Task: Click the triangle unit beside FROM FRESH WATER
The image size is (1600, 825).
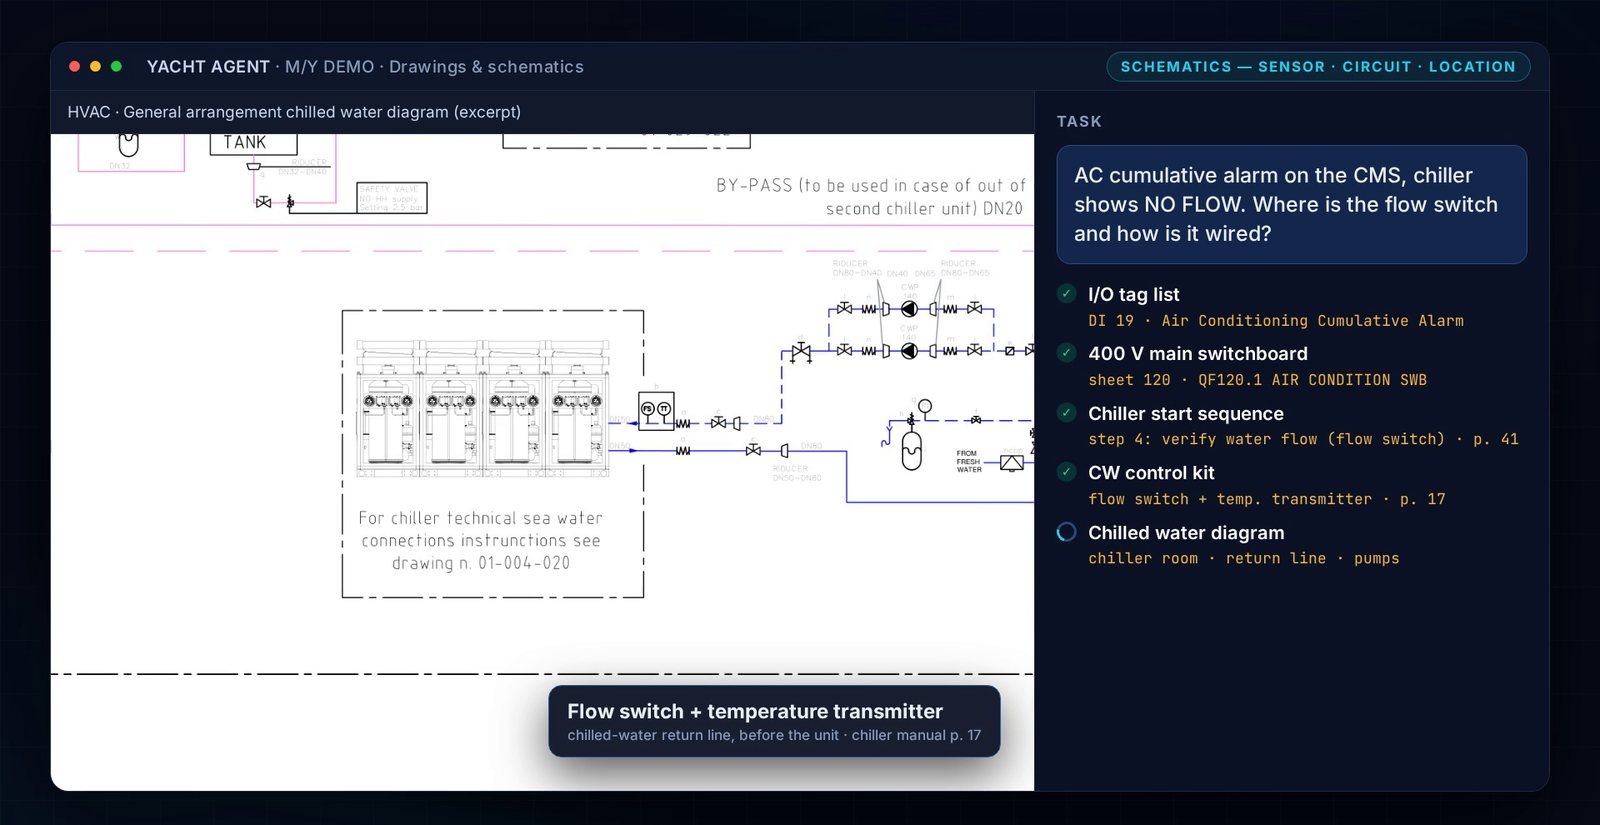Action: tap(1012, 463)
